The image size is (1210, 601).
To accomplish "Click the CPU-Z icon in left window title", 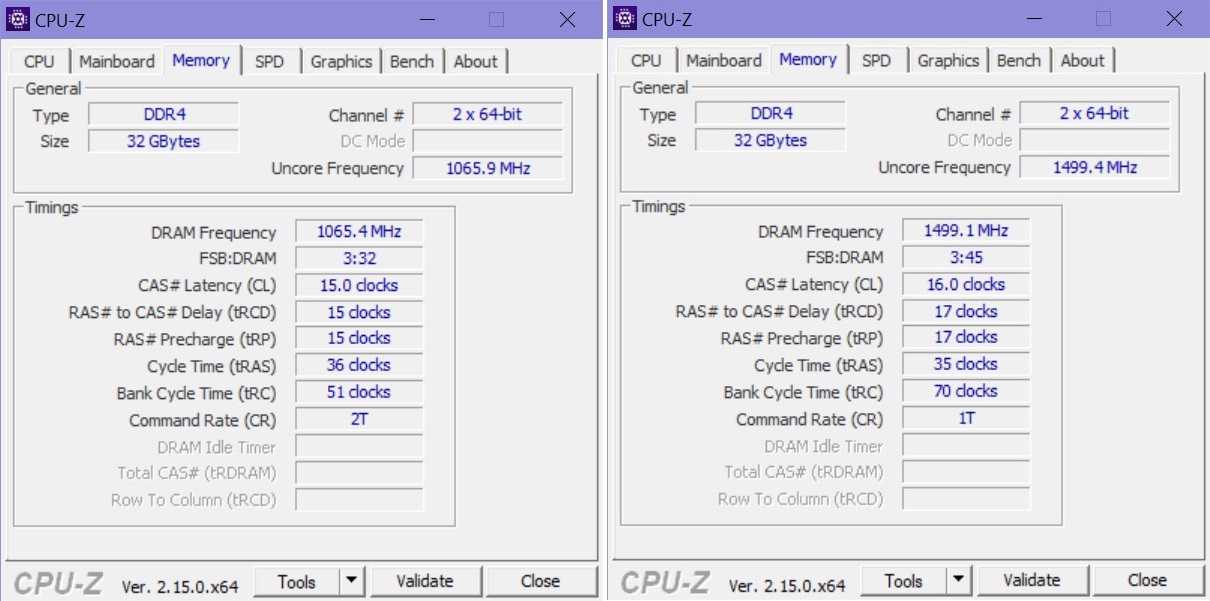I will tap(17, 19).
